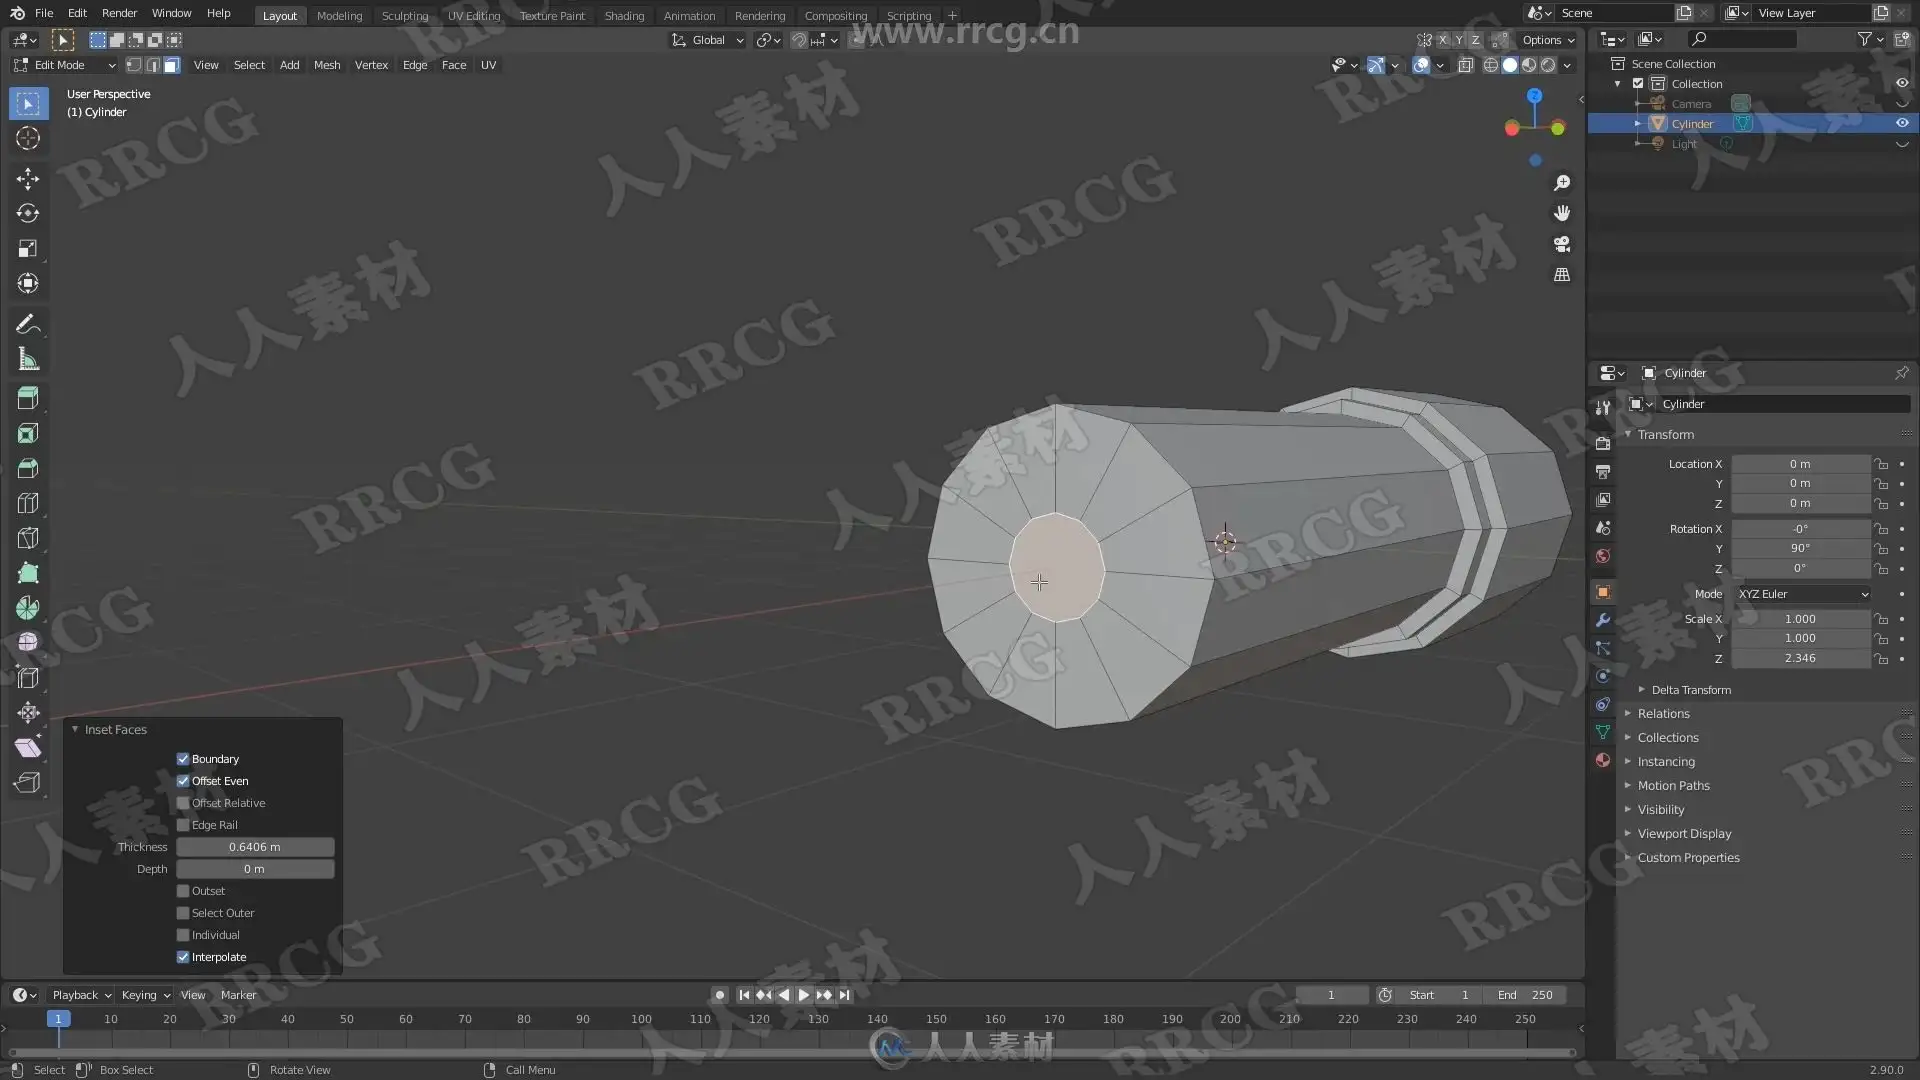
Task: Choose the 3D Cursor tool
Action: [x=28, y=138]
